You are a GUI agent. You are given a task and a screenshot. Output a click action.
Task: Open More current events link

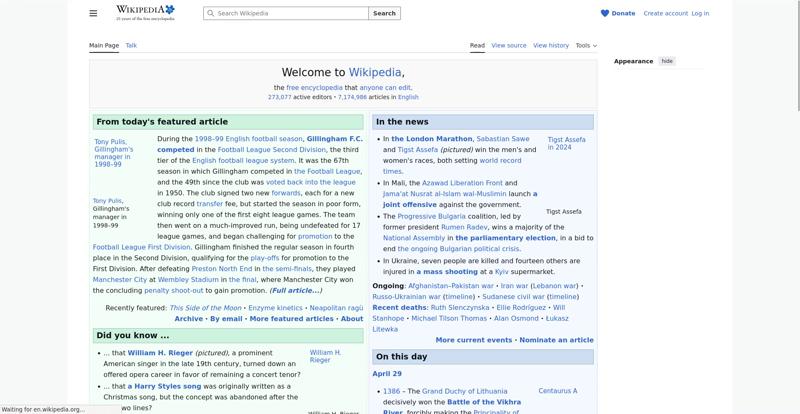click(473, 340)
